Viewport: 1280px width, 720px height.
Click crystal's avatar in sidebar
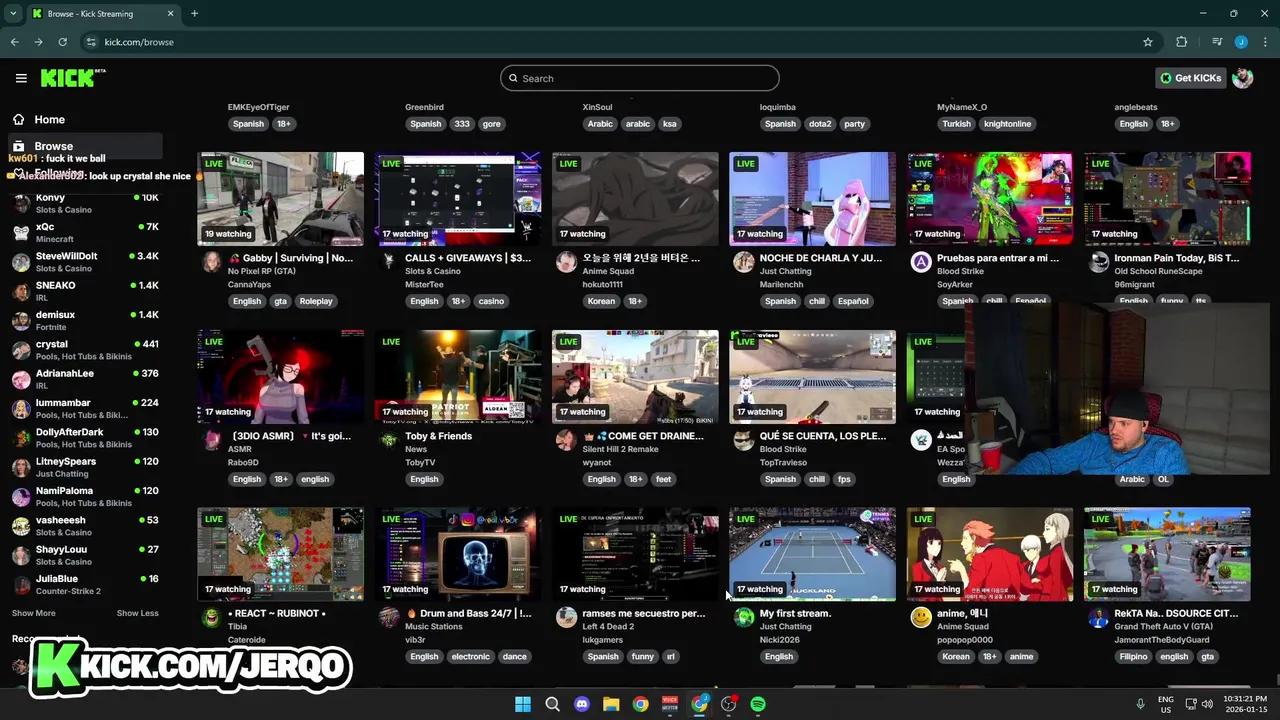point(21,350)
